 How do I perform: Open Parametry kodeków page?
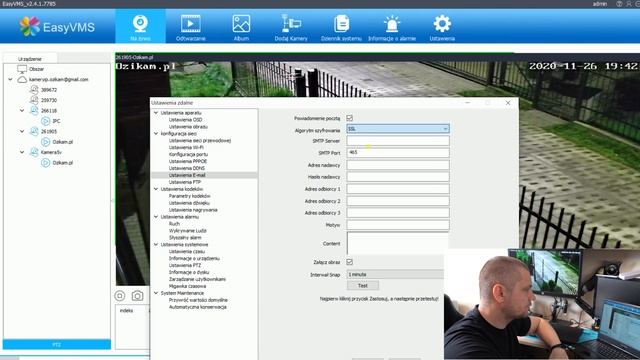pyautogui.click(x=189, y=196)
